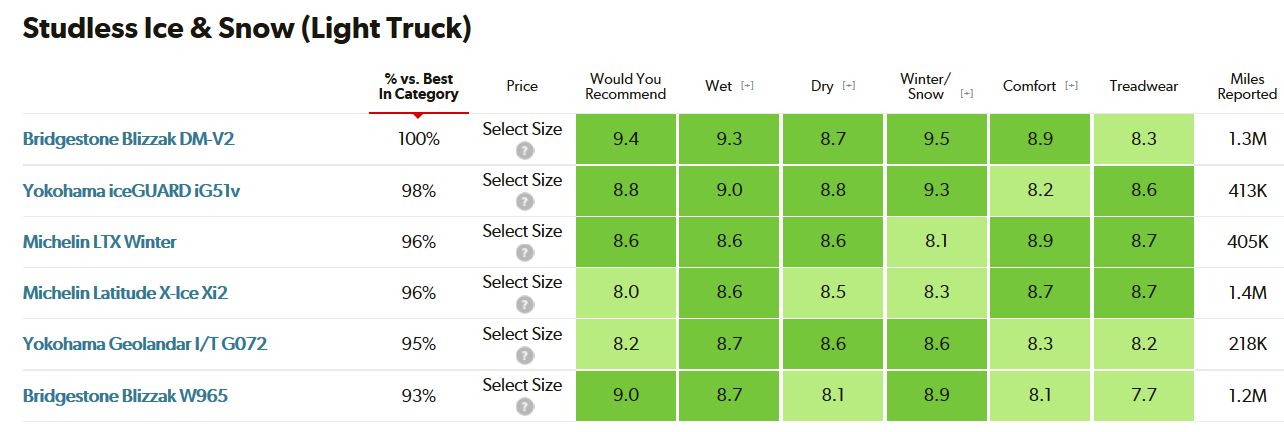Sort table by Miles Reported
The image size is (1284, 432).
click(x=1247, y=86)
